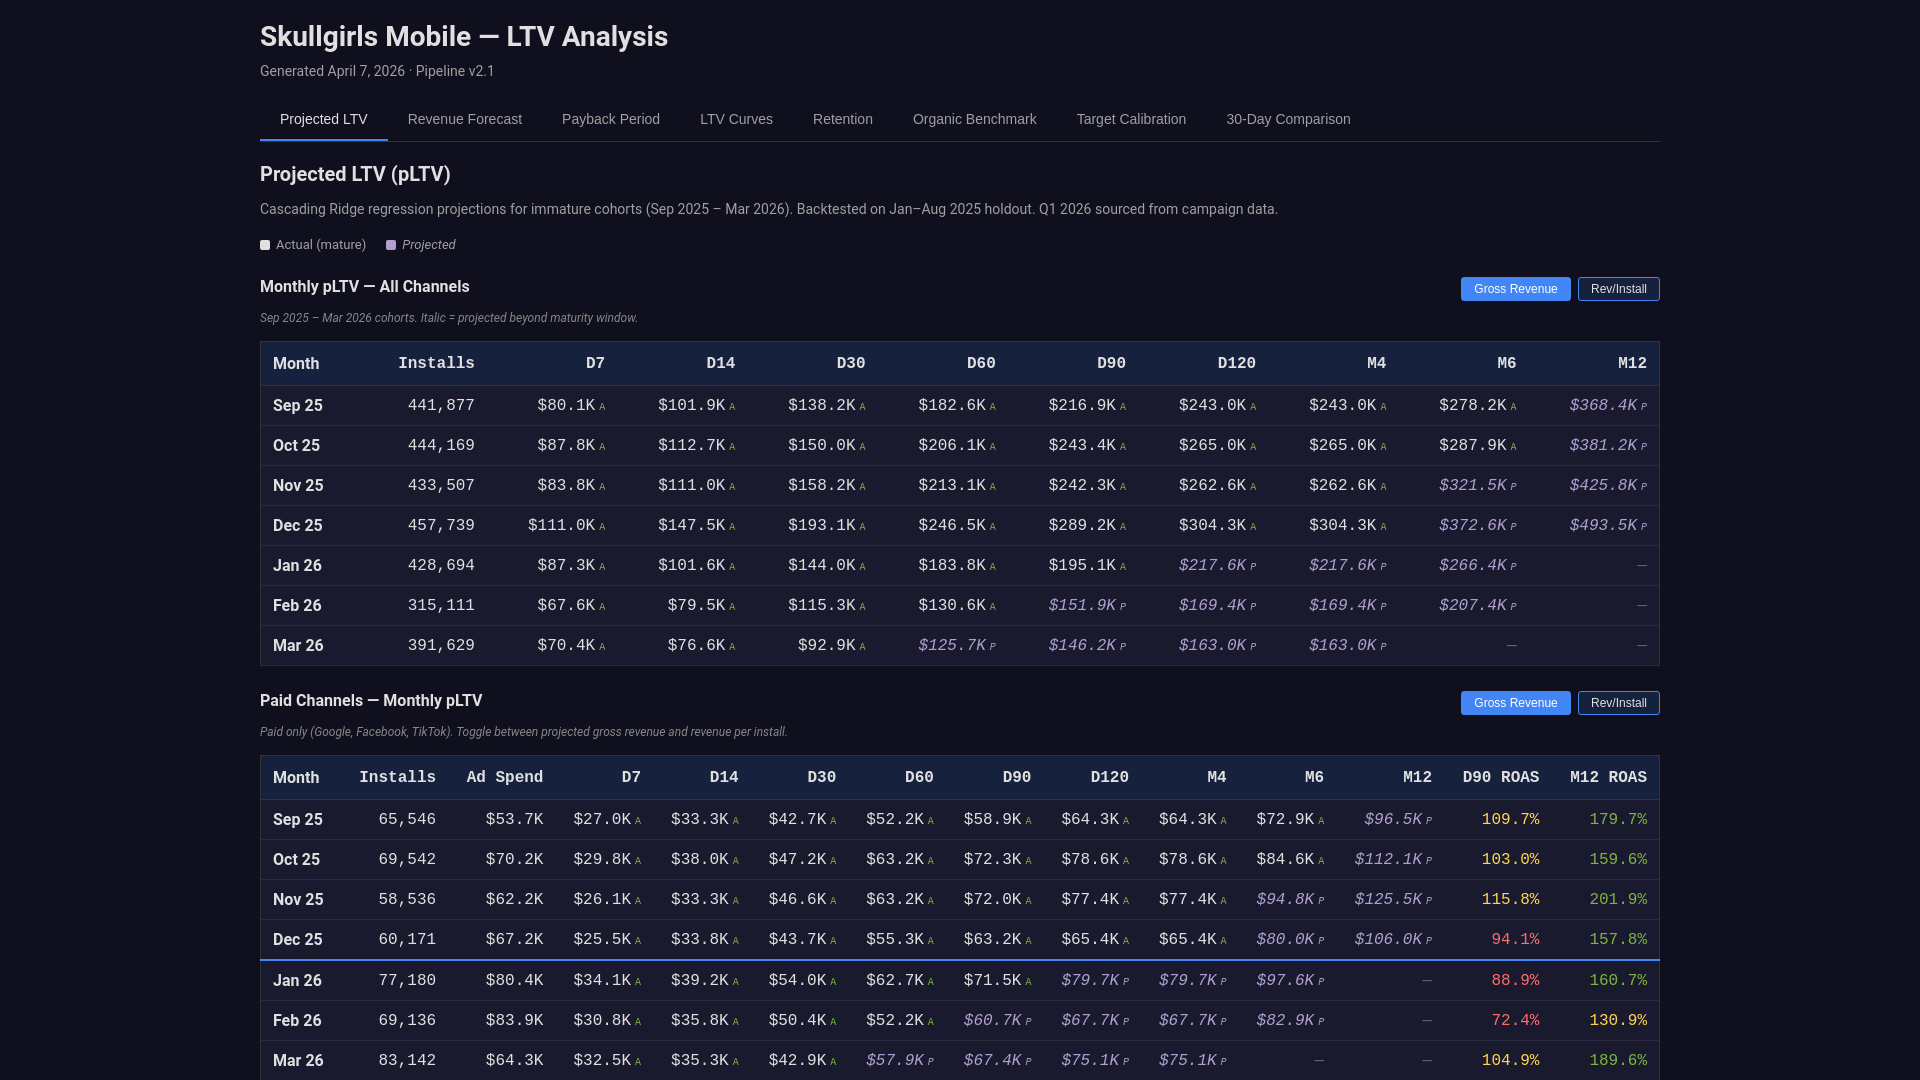Screen dimensions: 1920x1080
Task: Open the LTV Curves tab
Action: (x=736, y=119)
